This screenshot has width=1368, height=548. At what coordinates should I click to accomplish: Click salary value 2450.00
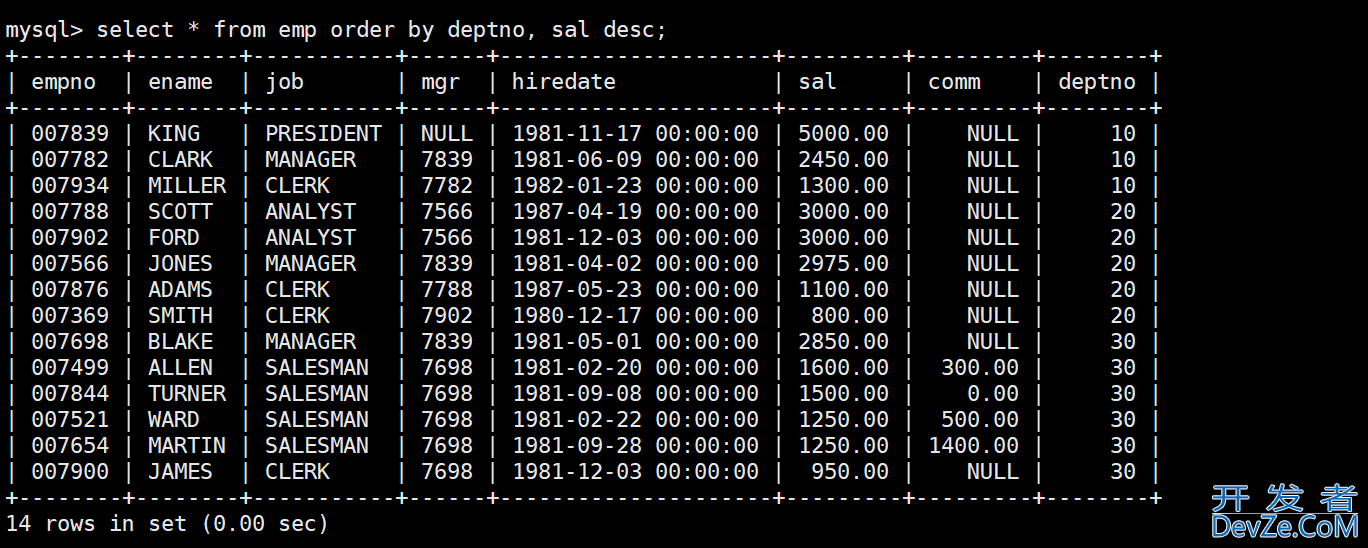pos(843,159)
